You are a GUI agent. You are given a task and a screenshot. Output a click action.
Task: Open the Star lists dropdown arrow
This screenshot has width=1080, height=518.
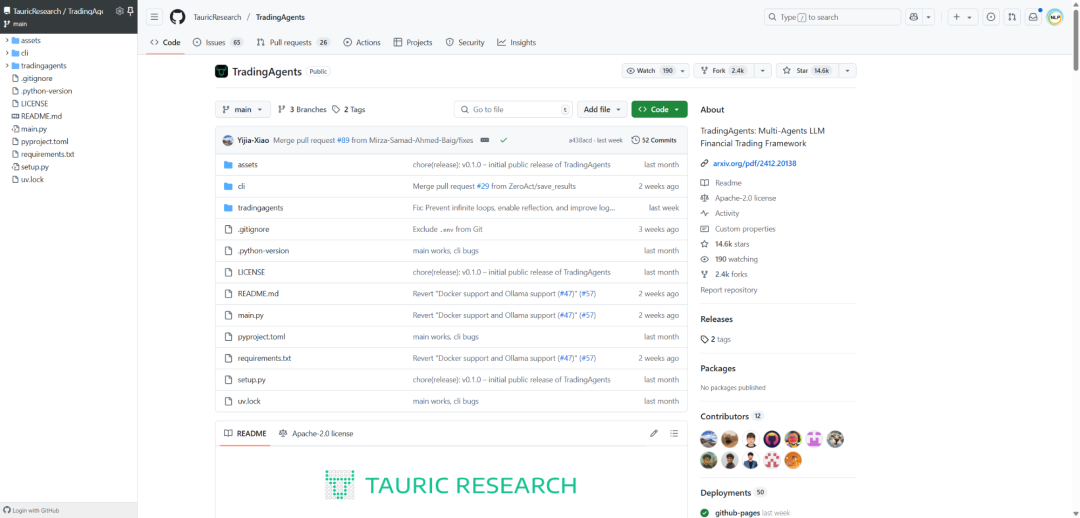click(x=847, y=71)
